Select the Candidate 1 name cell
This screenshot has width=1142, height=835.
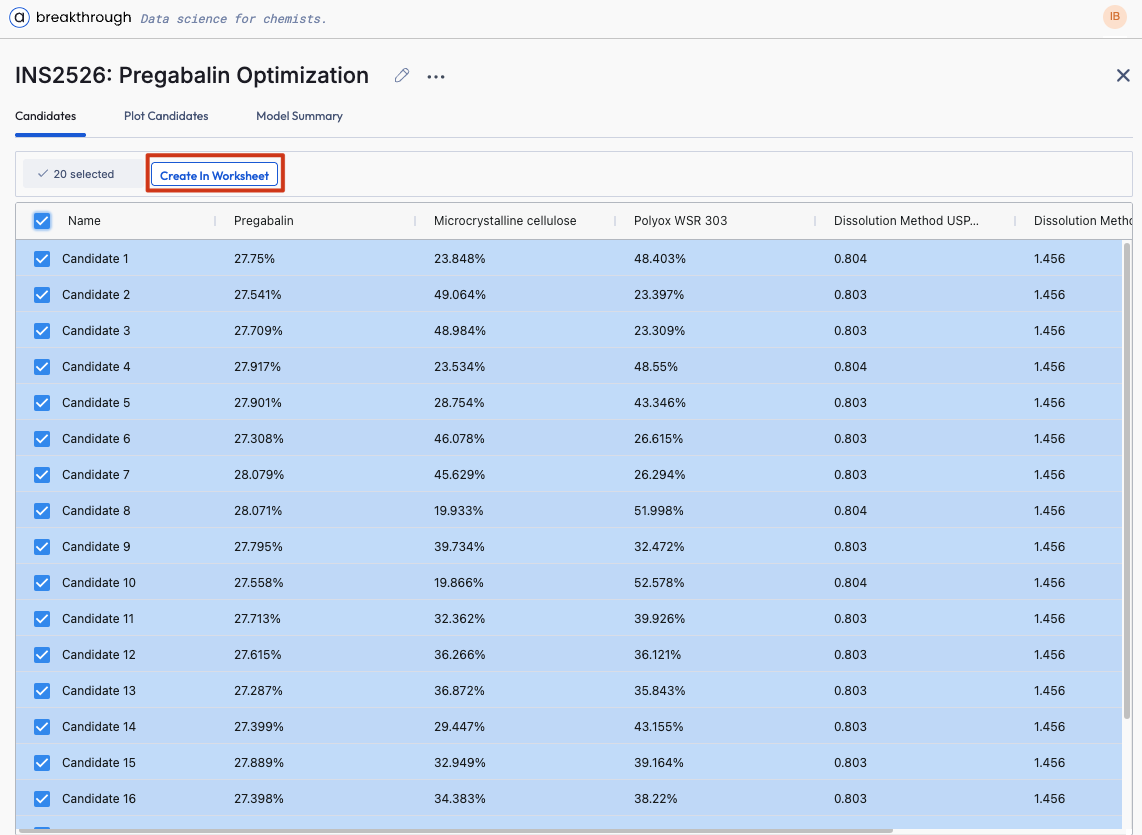(x=95, y=259)
